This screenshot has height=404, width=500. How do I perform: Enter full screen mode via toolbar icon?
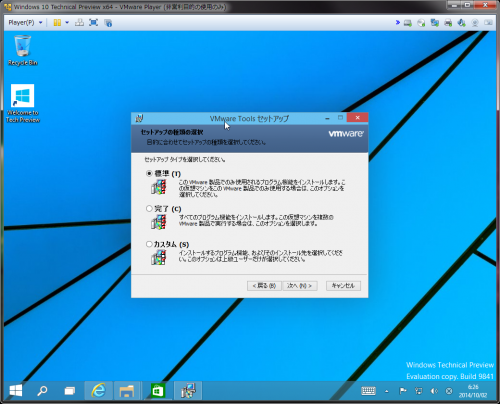point(94,23)
